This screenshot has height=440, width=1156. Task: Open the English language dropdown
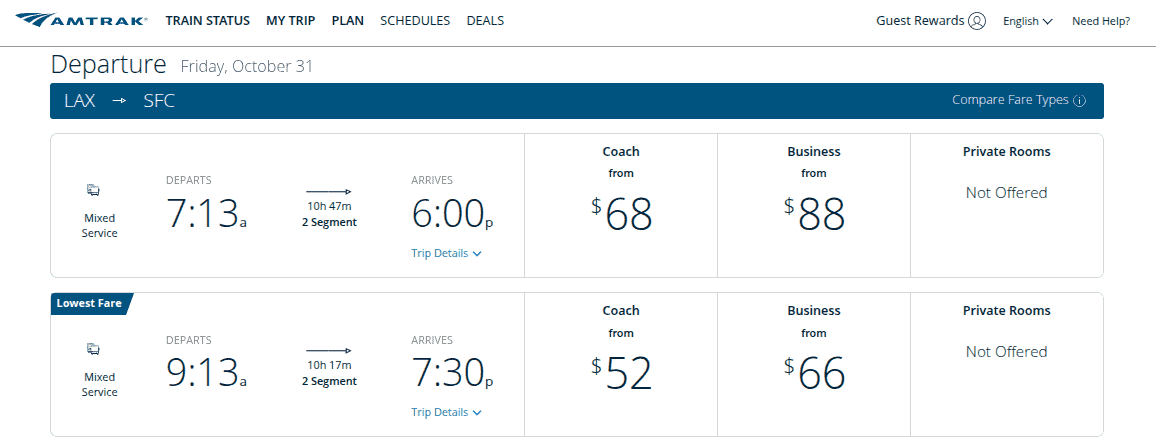pyautogui.click(x=1027, y=21)
